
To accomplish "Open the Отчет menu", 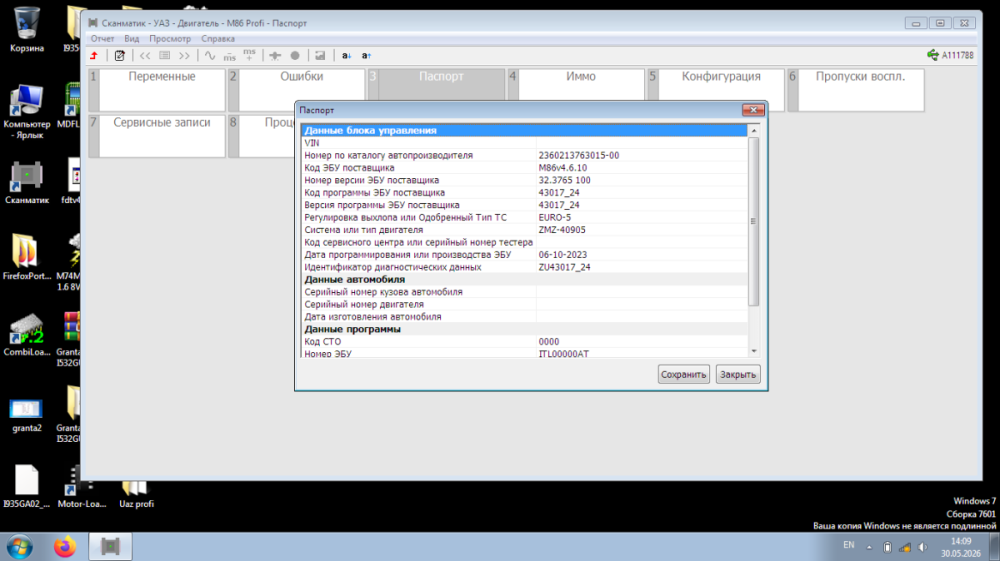I will pos(102,39).
